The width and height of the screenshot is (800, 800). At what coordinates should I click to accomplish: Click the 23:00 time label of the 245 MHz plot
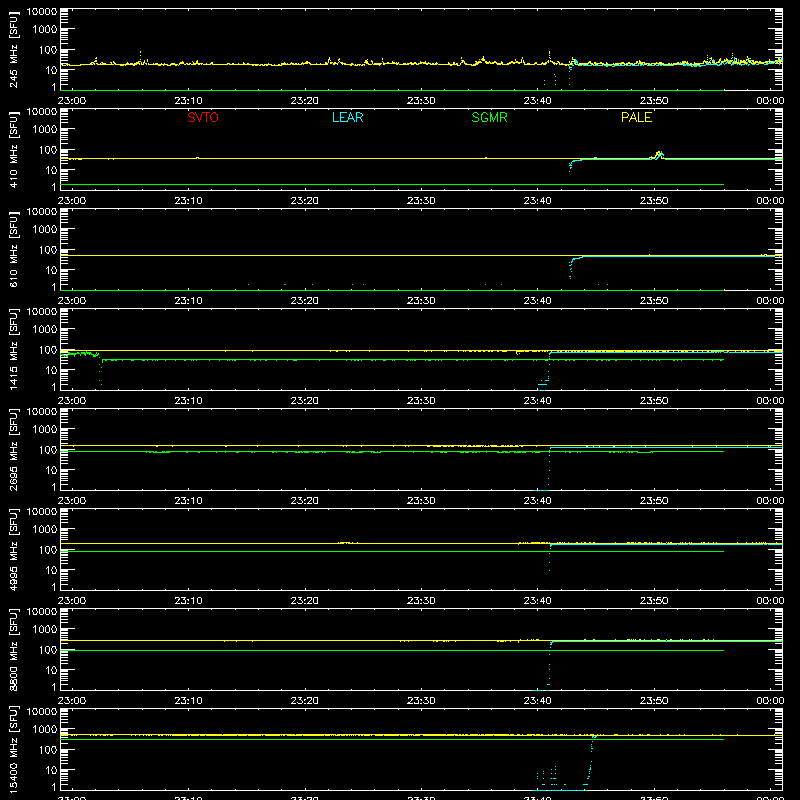72,101
